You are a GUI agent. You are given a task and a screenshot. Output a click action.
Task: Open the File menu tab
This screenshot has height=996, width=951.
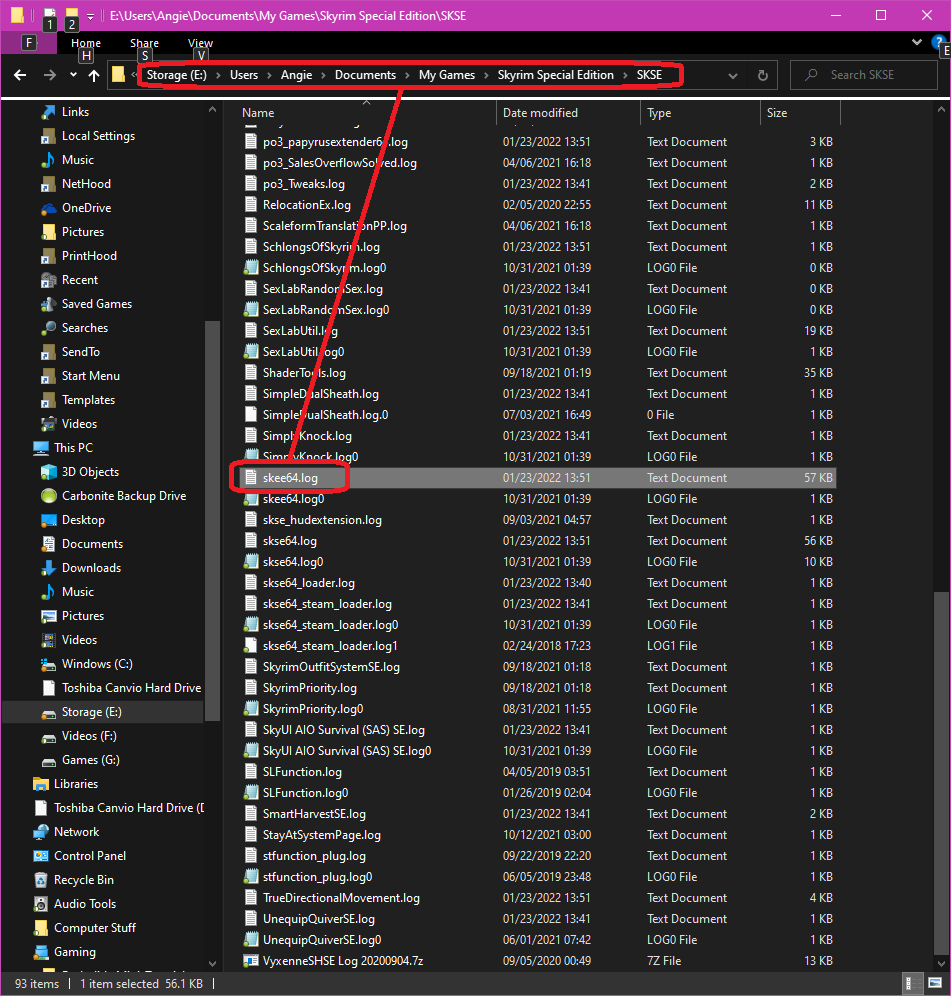click(x=29, y=43)
